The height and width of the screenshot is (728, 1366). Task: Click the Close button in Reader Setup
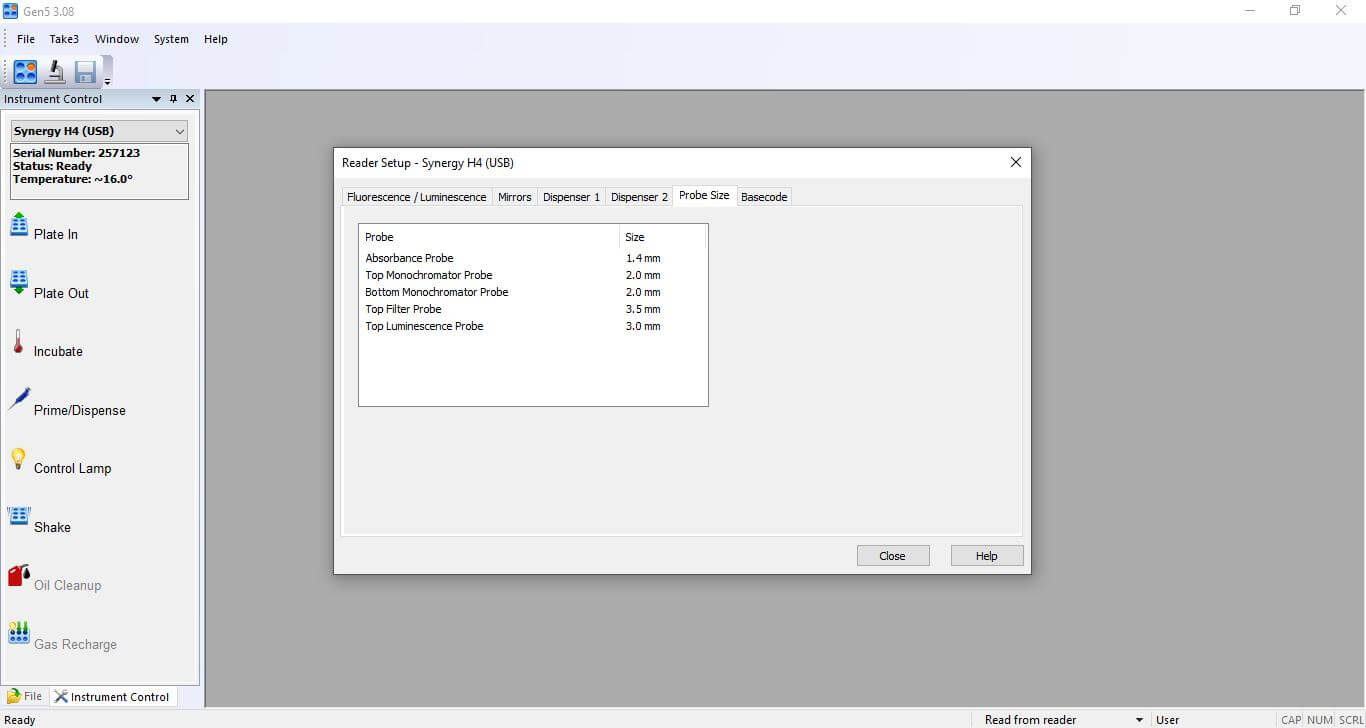click(x=892, y=556)
